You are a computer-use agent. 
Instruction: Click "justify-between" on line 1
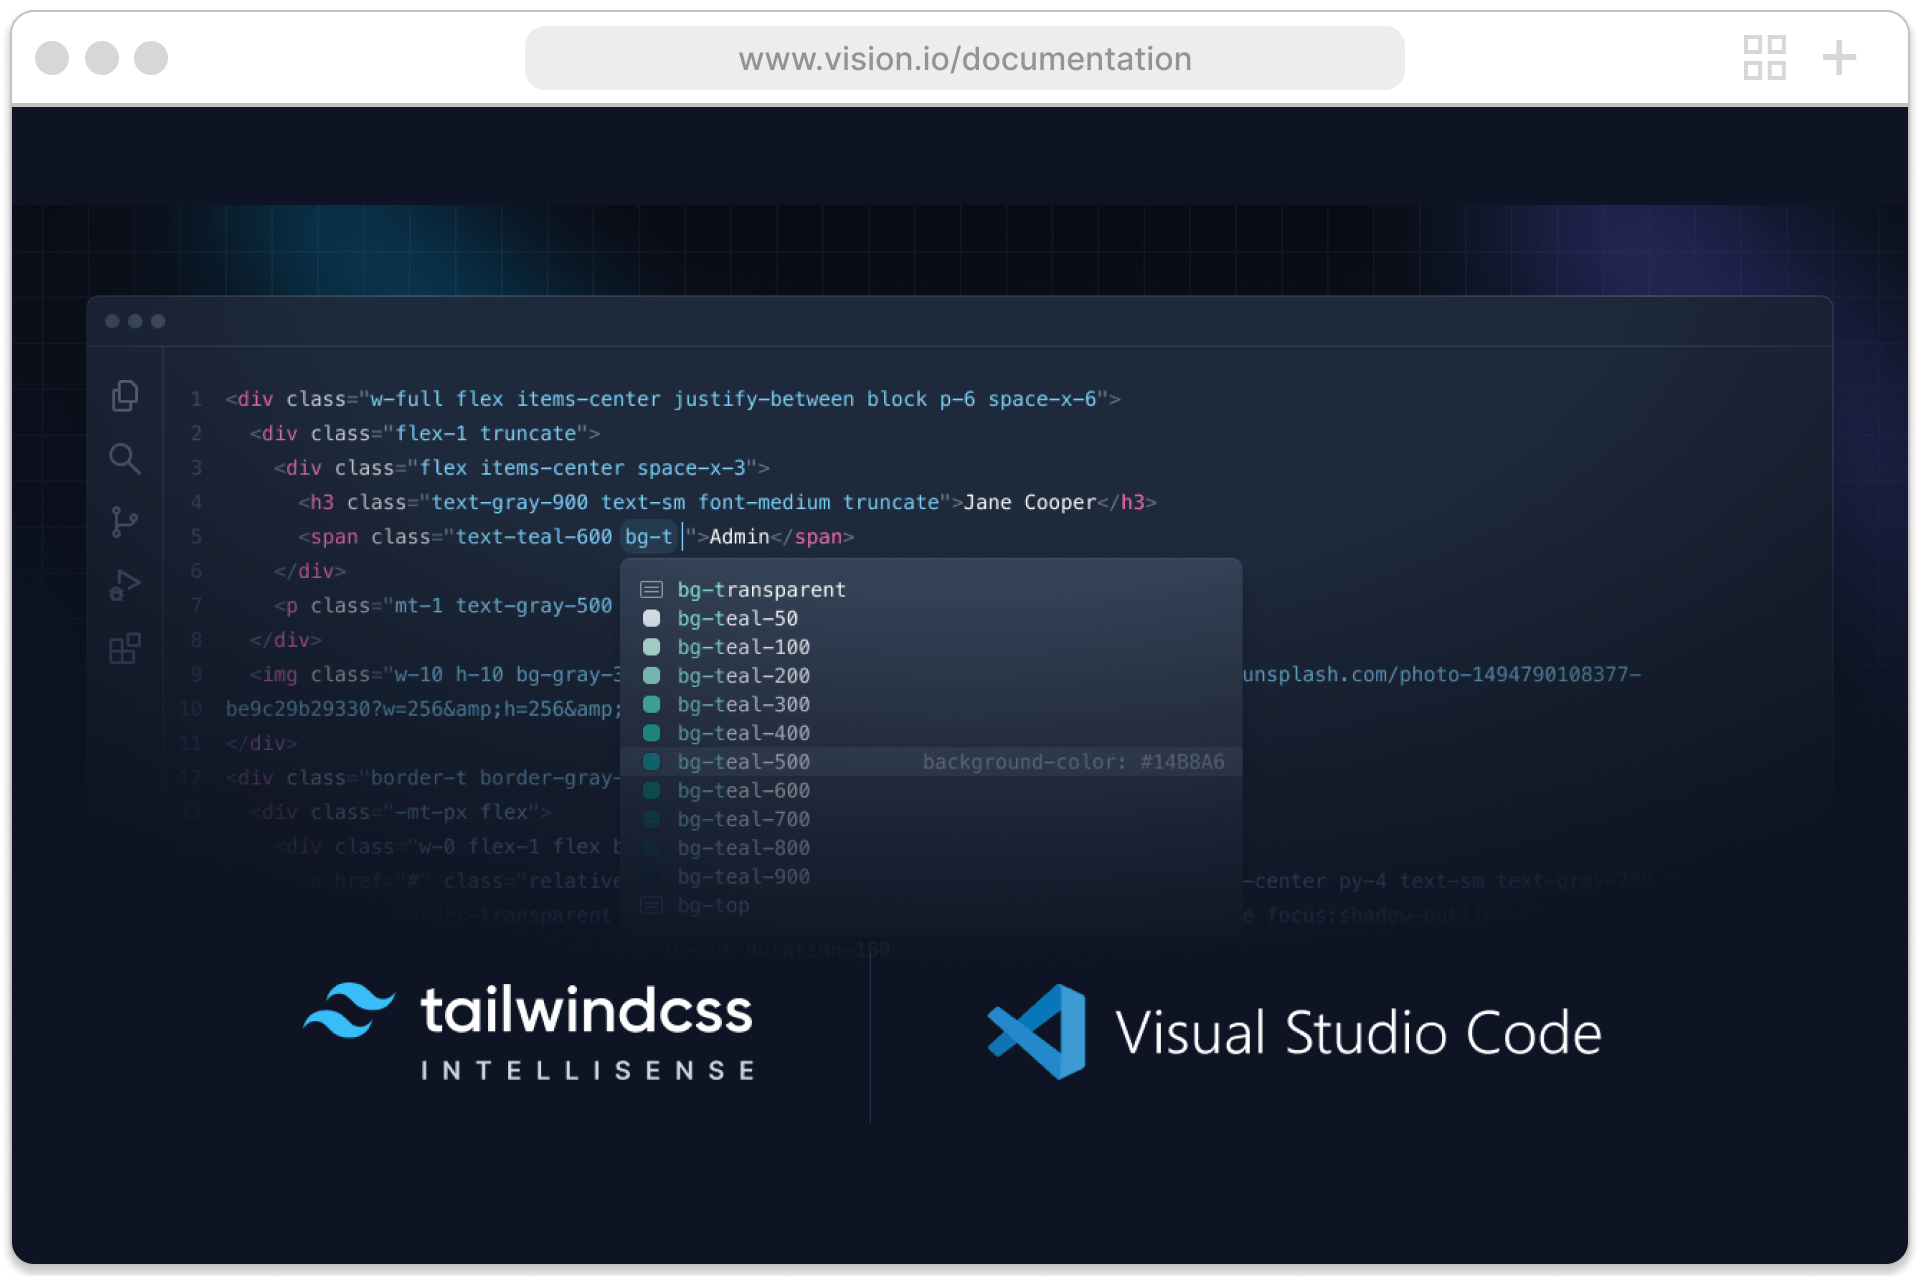tap(764, 399)
